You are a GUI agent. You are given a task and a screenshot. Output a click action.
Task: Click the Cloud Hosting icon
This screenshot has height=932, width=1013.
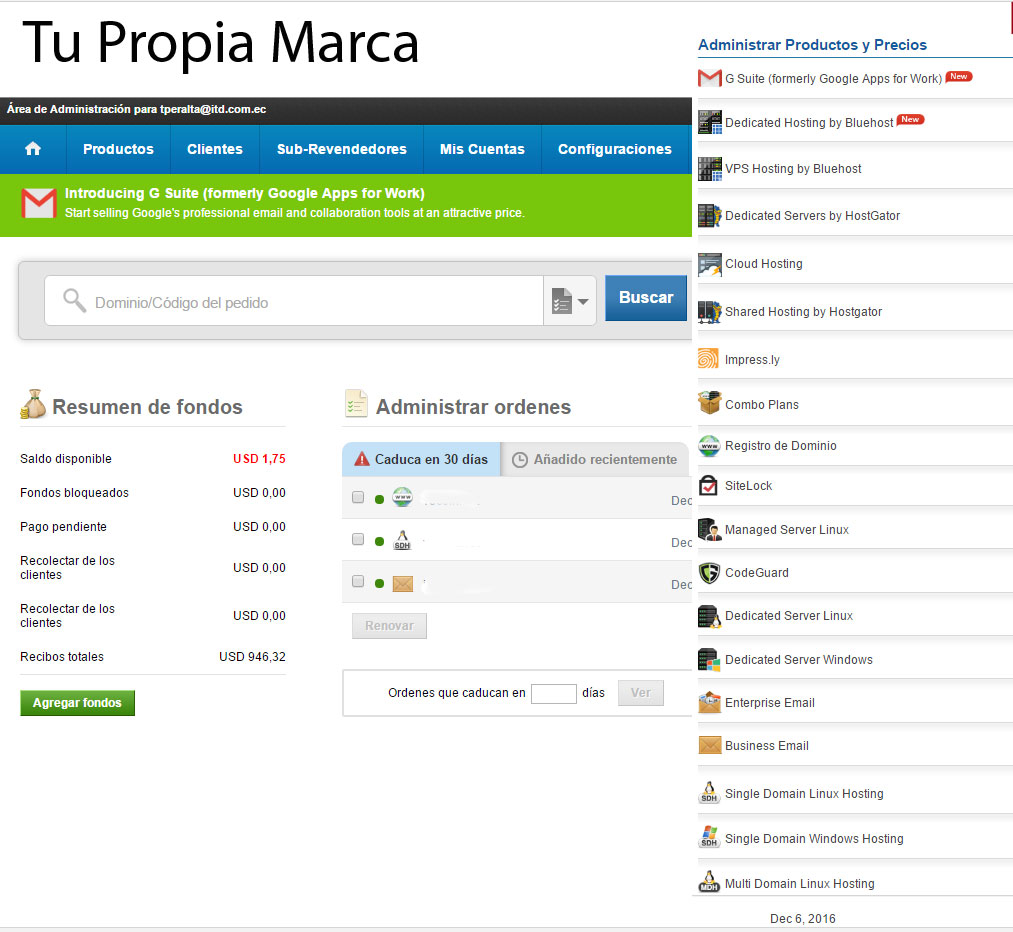[709, 264]
